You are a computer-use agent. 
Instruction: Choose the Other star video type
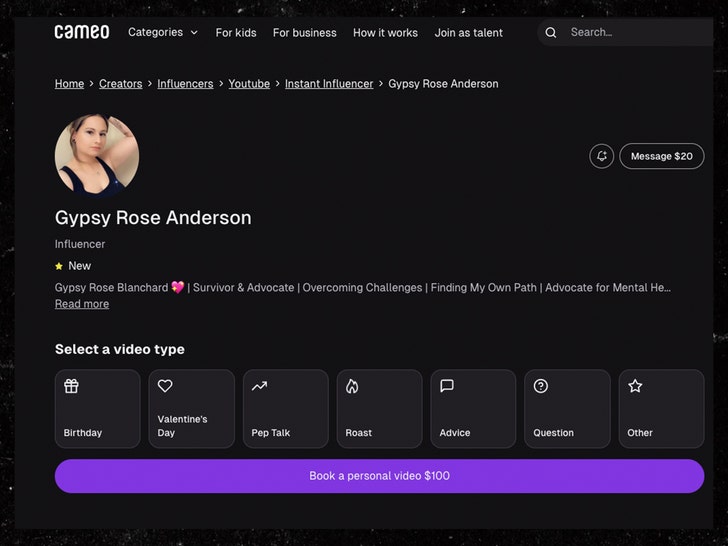[661, 408]
